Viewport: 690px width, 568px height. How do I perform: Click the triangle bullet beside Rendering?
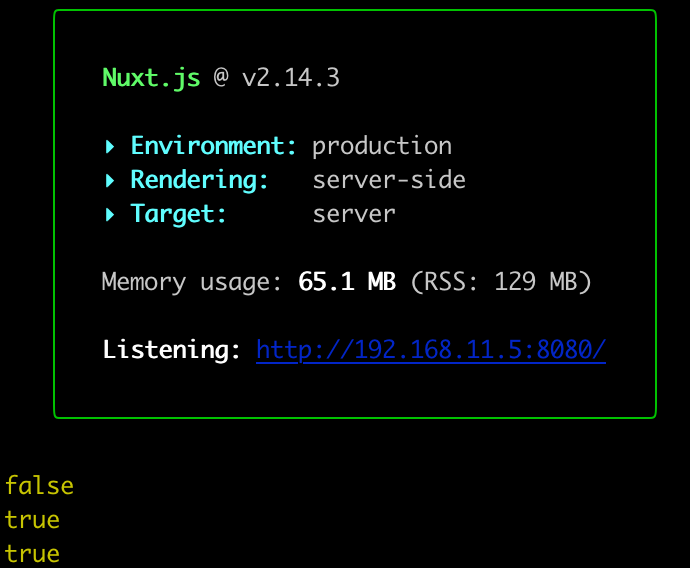pyautogui.click(x=110, y=181)
